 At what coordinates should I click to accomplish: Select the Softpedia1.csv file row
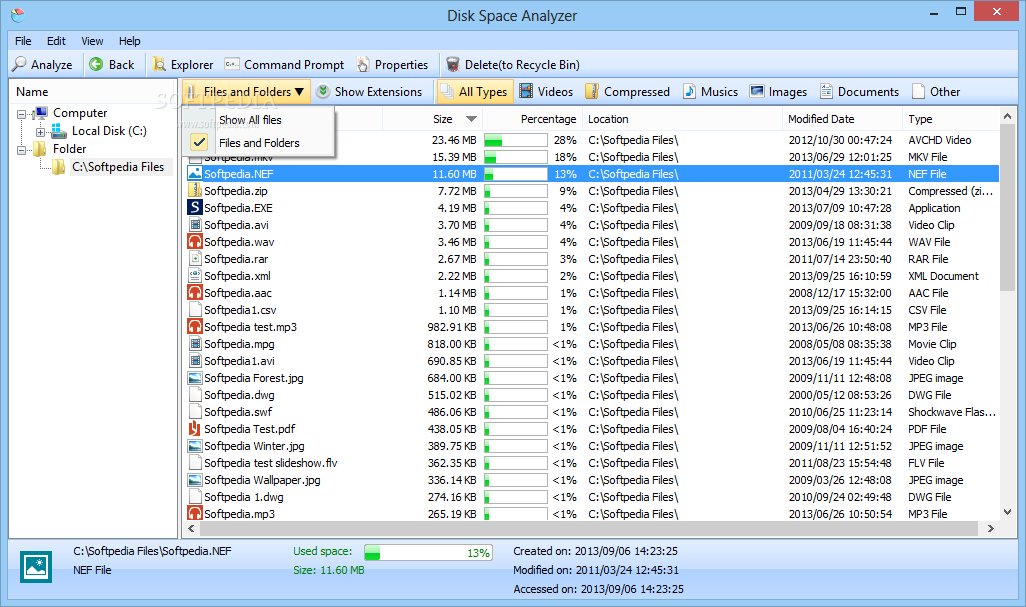(x=592, y=310)
